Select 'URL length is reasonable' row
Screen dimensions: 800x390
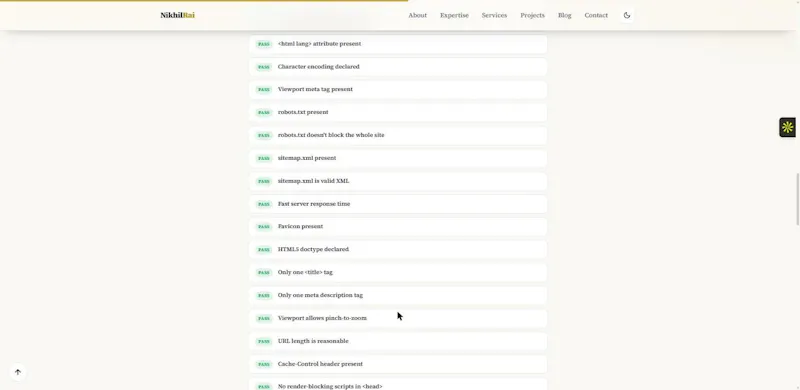point(398,342)
